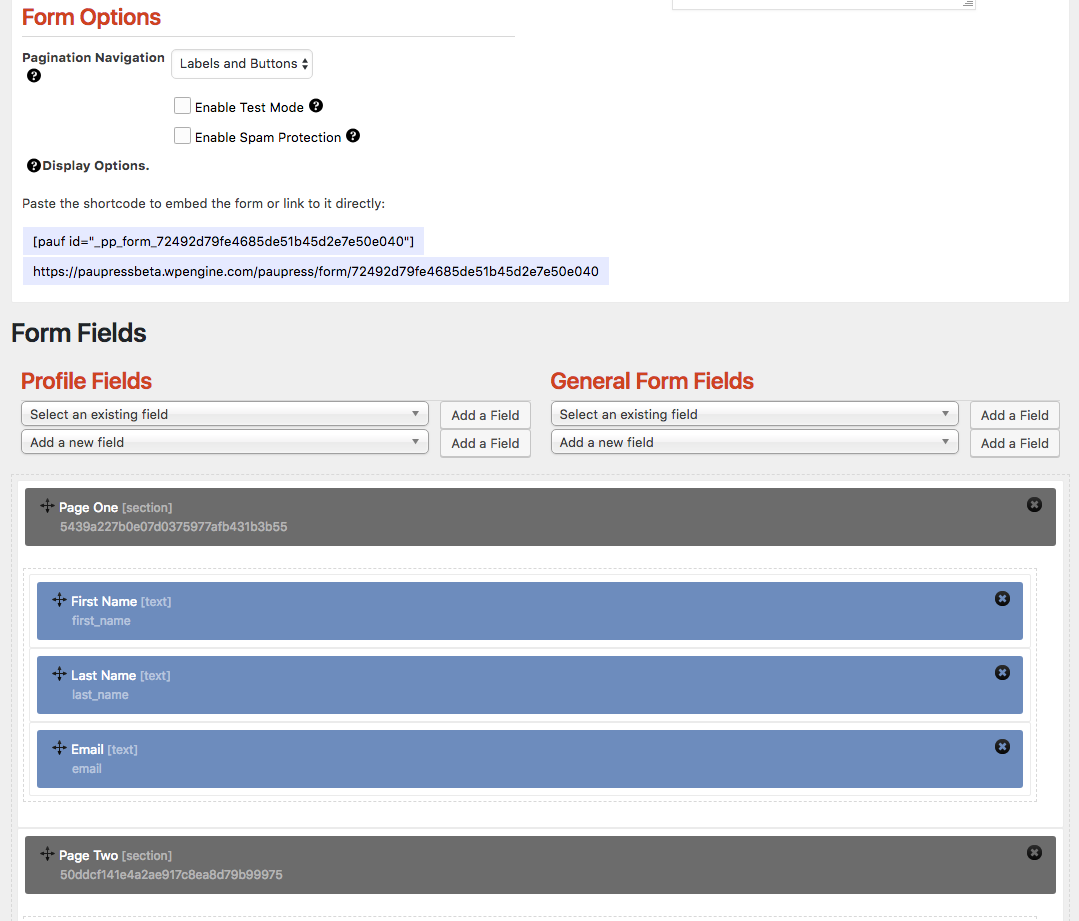Image resolution: width=1079 pixels, height=921 pixels.
Task: Open the Profile Fields existing field selector
Action: point(224,413)
